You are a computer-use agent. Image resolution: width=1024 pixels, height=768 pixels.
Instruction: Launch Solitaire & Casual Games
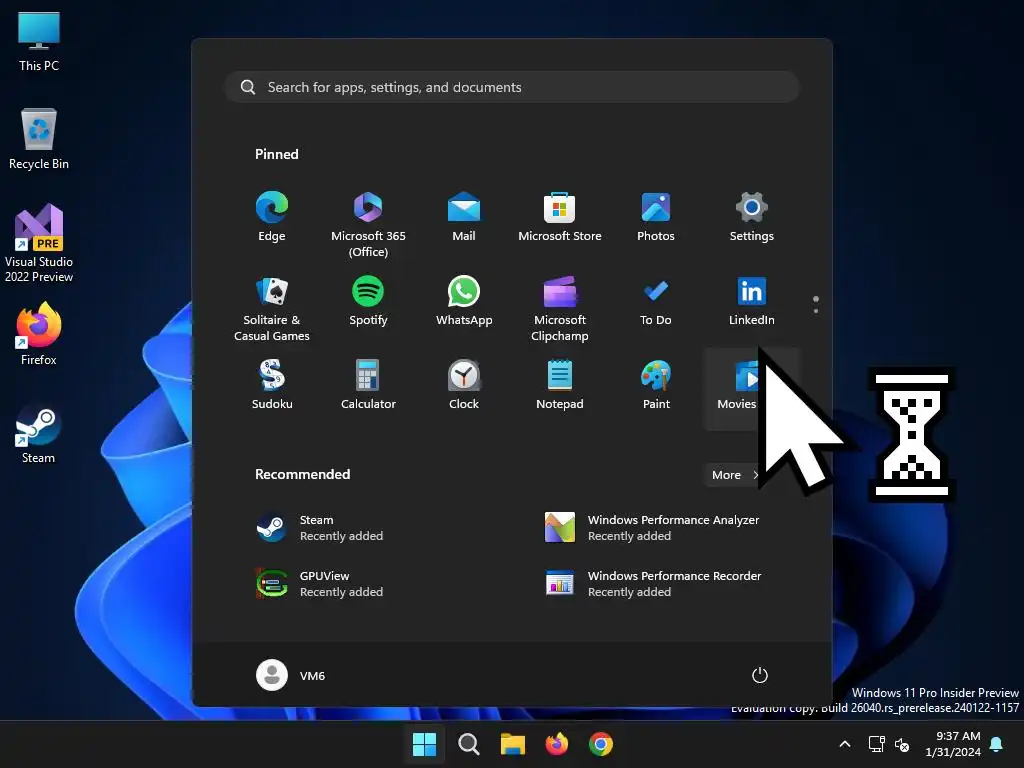(272, 308)
